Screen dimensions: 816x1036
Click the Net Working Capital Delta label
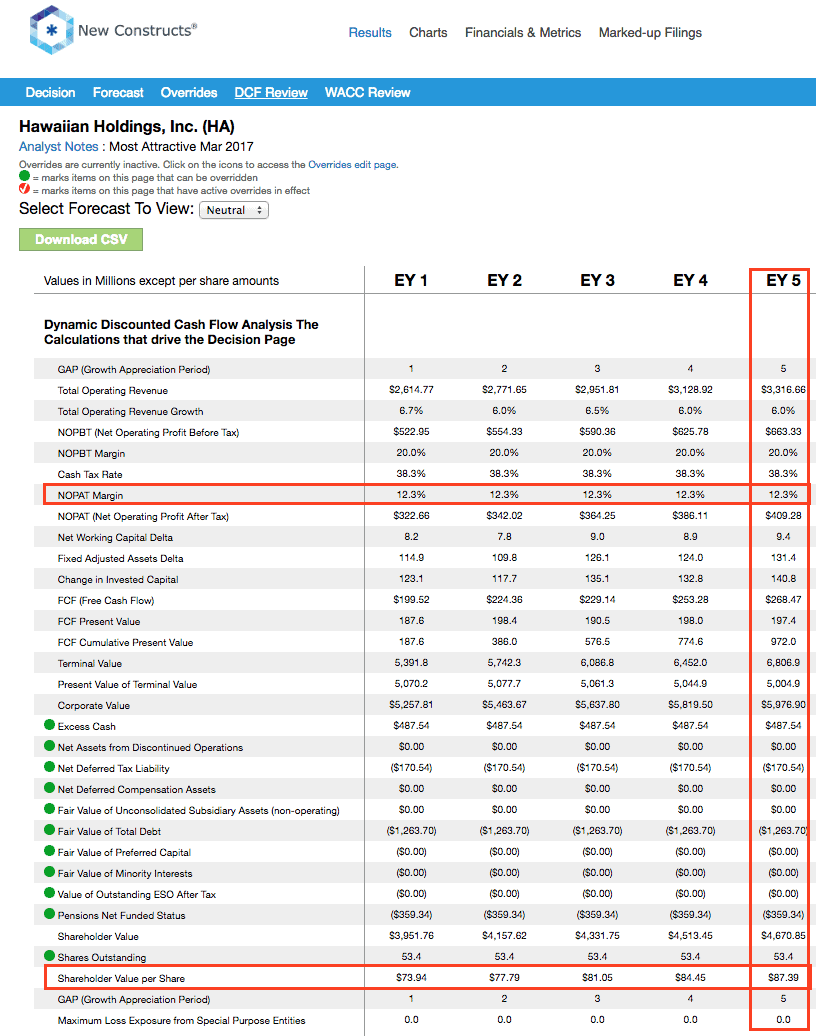[x=115, y=538]
